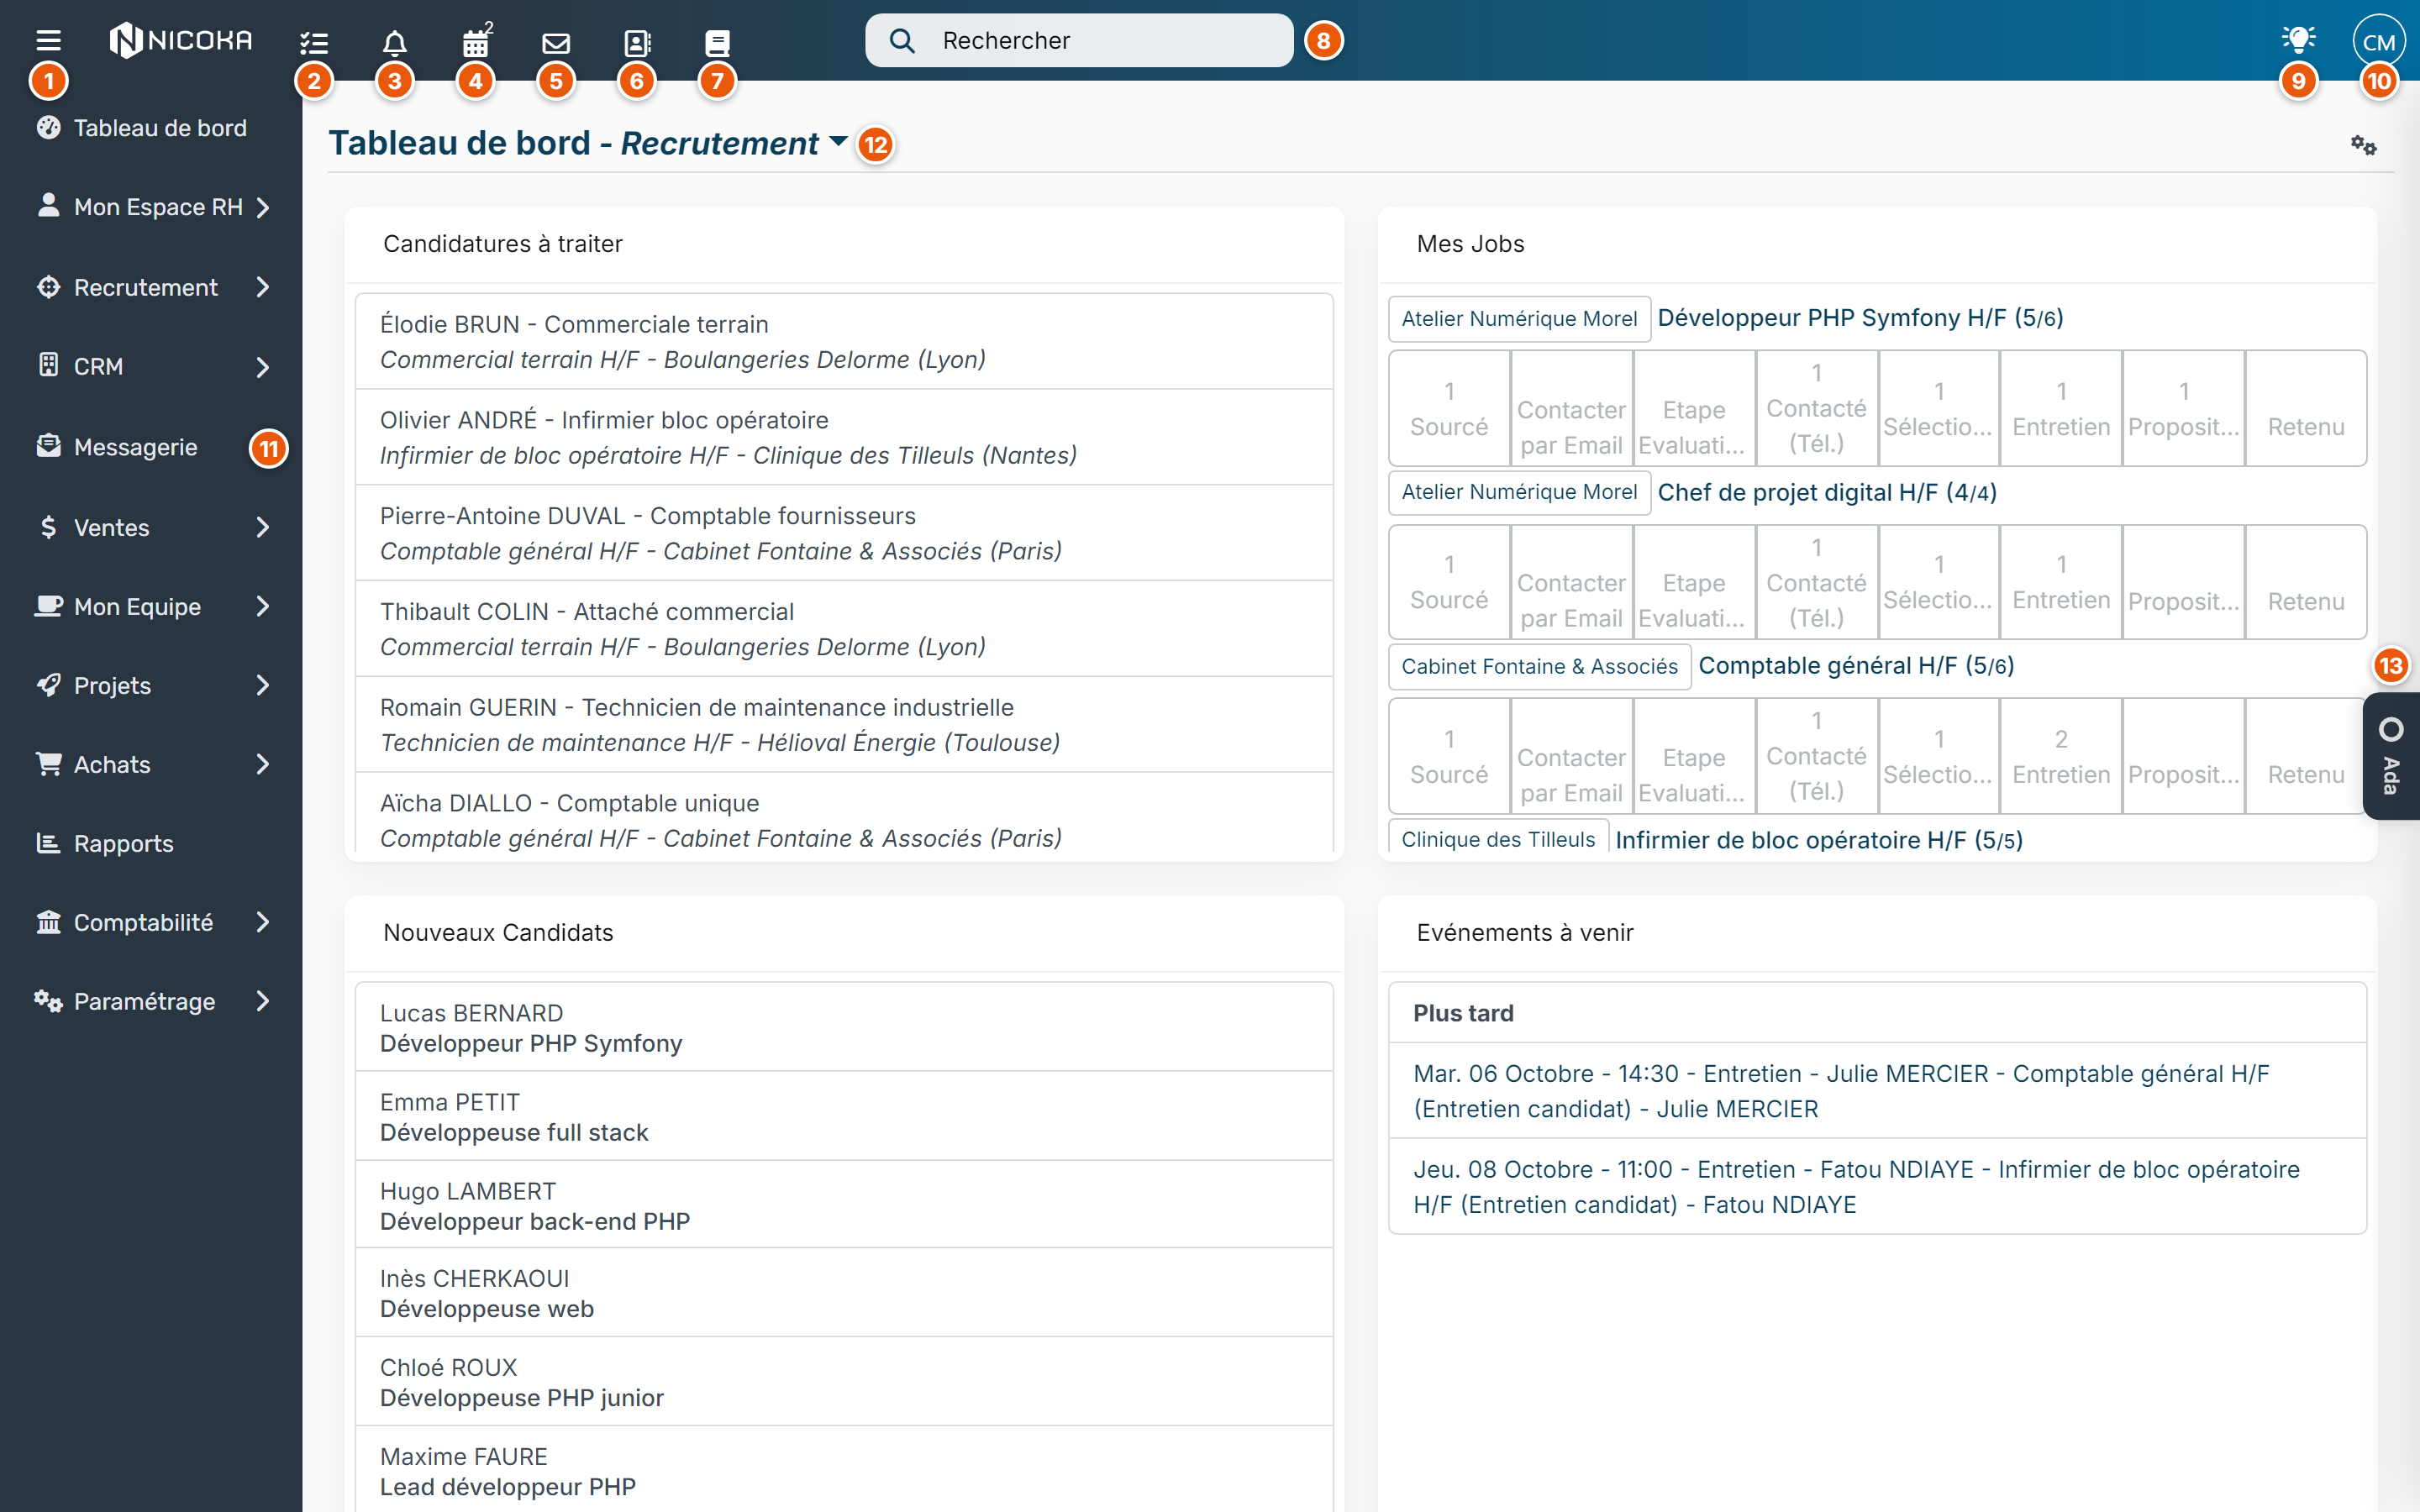Screen dimensions: 2420x1512
Task: Click Sourcé stage of Développeur PHP Symfony job
Action: pos(1449,408)
